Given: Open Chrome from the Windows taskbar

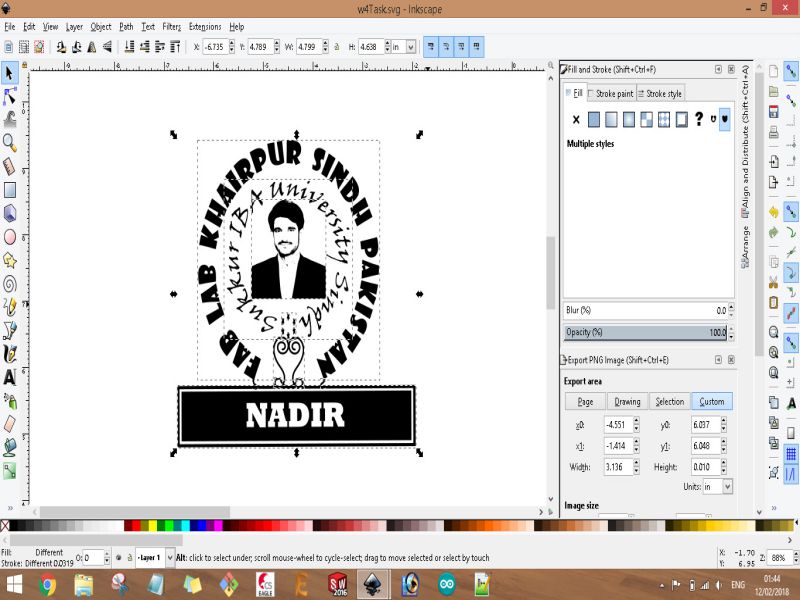Looking at the screenshot, I should 47,585.
